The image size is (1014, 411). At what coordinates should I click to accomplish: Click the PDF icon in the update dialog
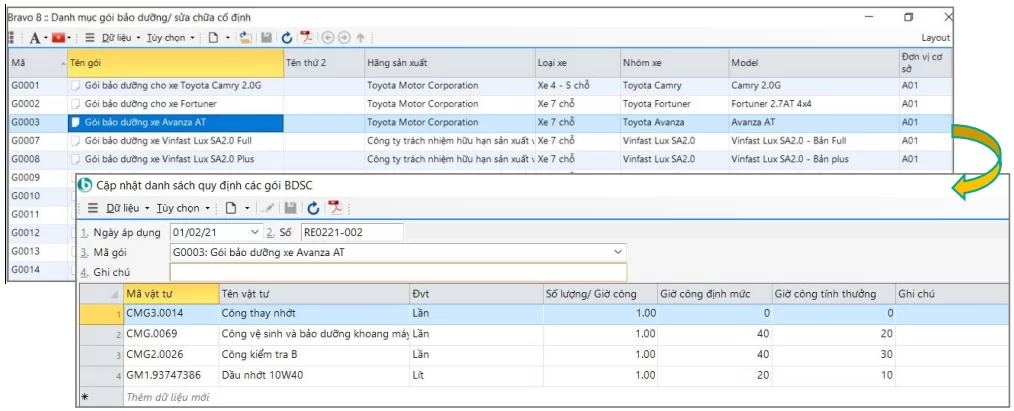tap(335, 208)
